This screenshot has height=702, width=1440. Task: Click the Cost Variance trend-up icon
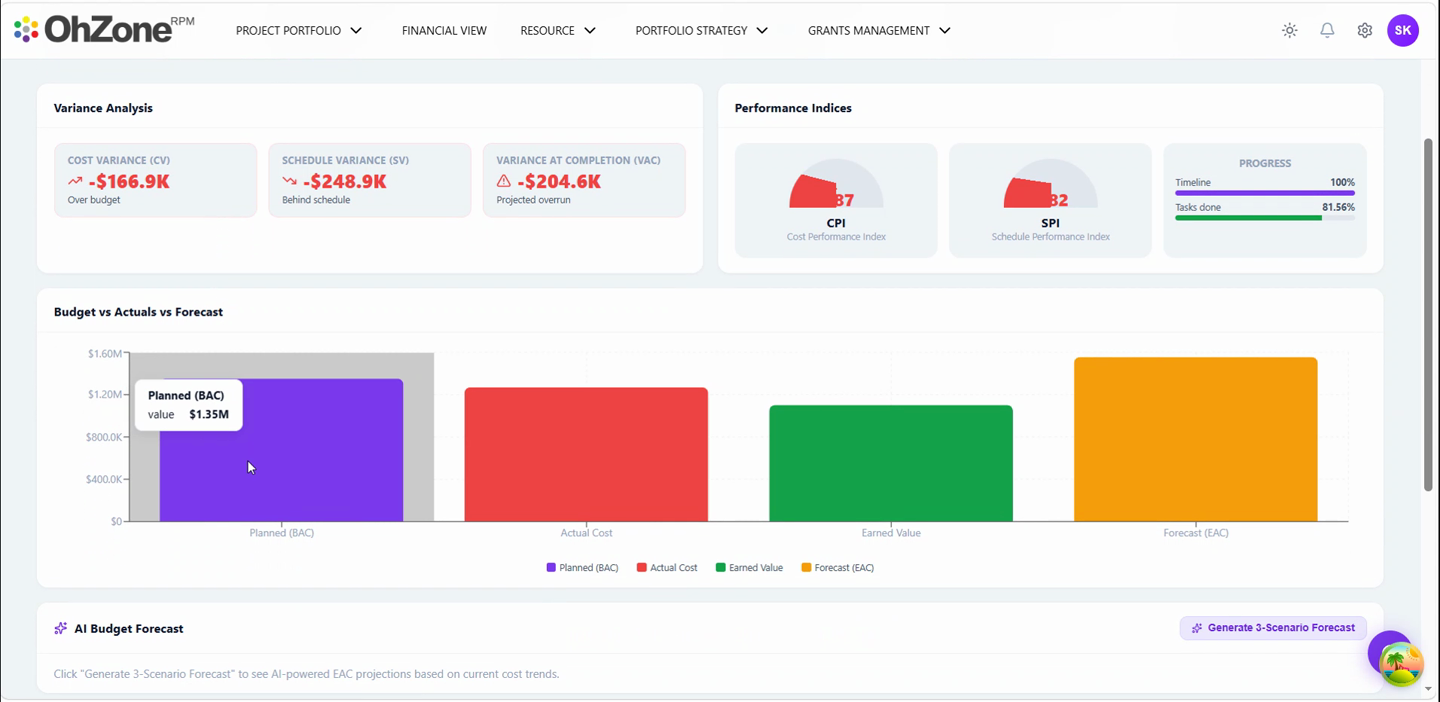[x=75, y=181]
